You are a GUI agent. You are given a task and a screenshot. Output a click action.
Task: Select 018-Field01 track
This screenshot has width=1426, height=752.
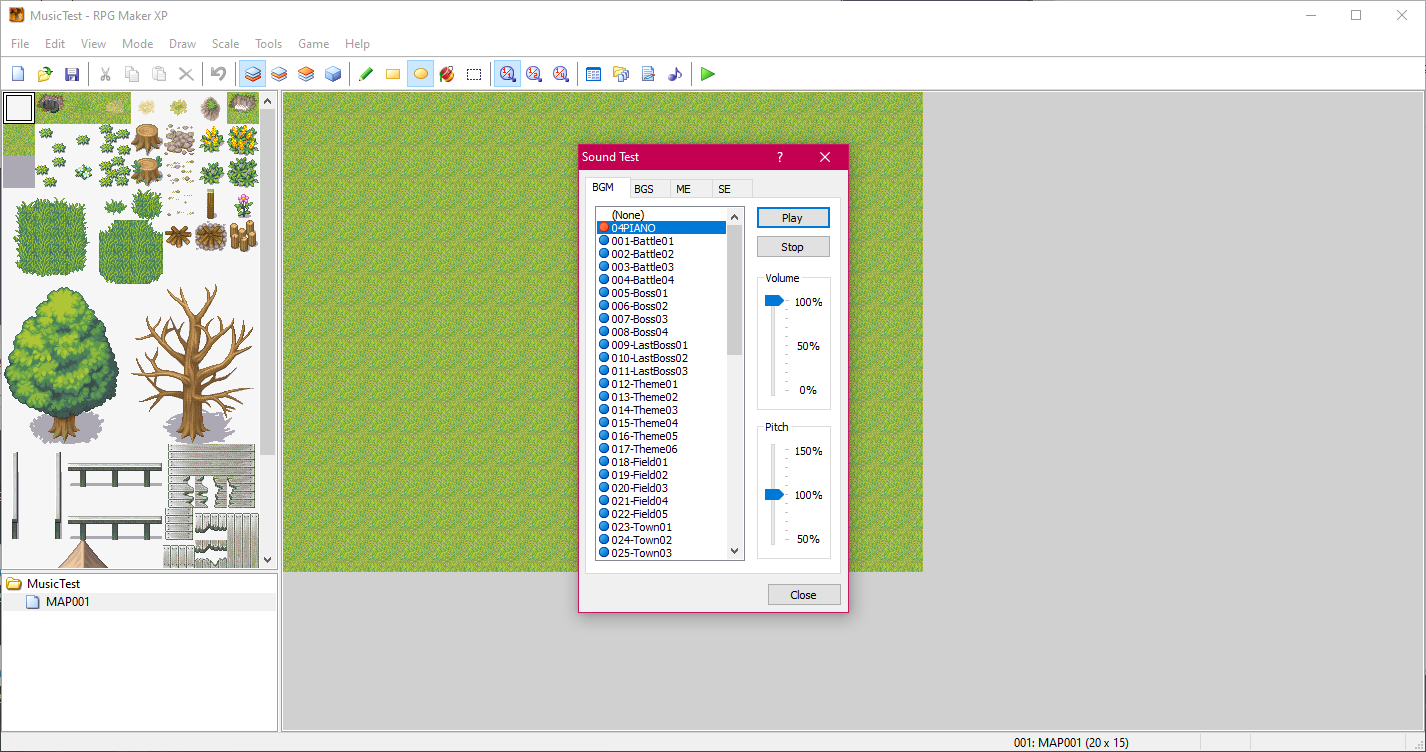point(661,462)
